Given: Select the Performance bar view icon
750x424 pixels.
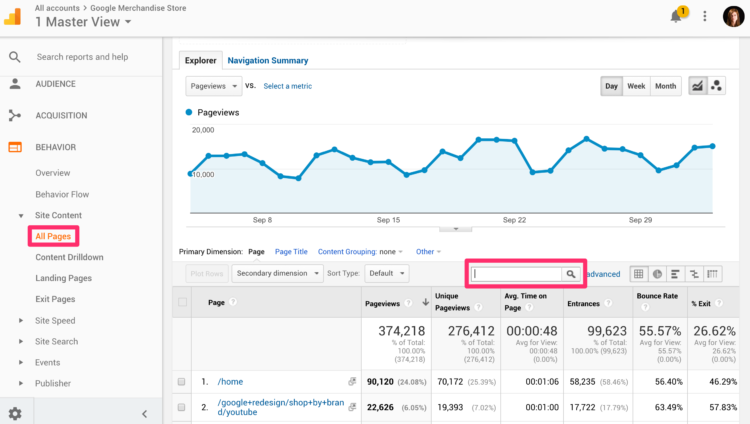Looking at the screenshot, I should pos(675,274).
